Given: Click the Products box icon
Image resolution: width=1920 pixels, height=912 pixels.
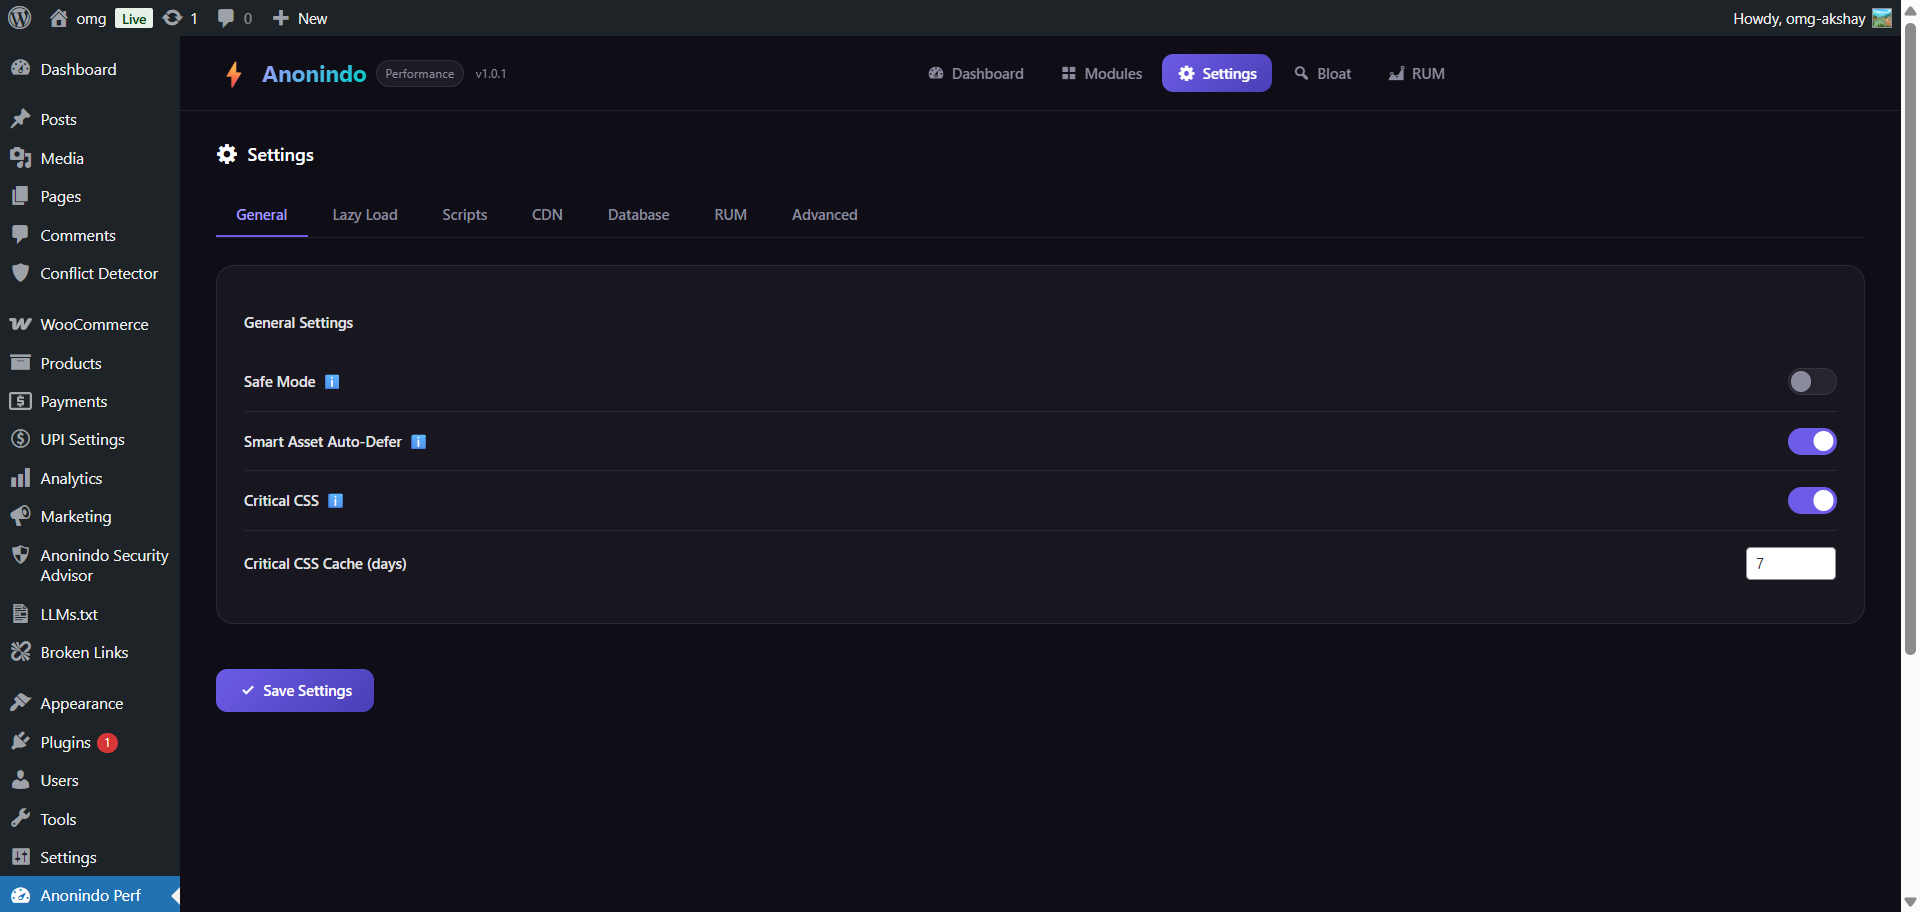Looking at the screenshot, I should click(20, 363).
